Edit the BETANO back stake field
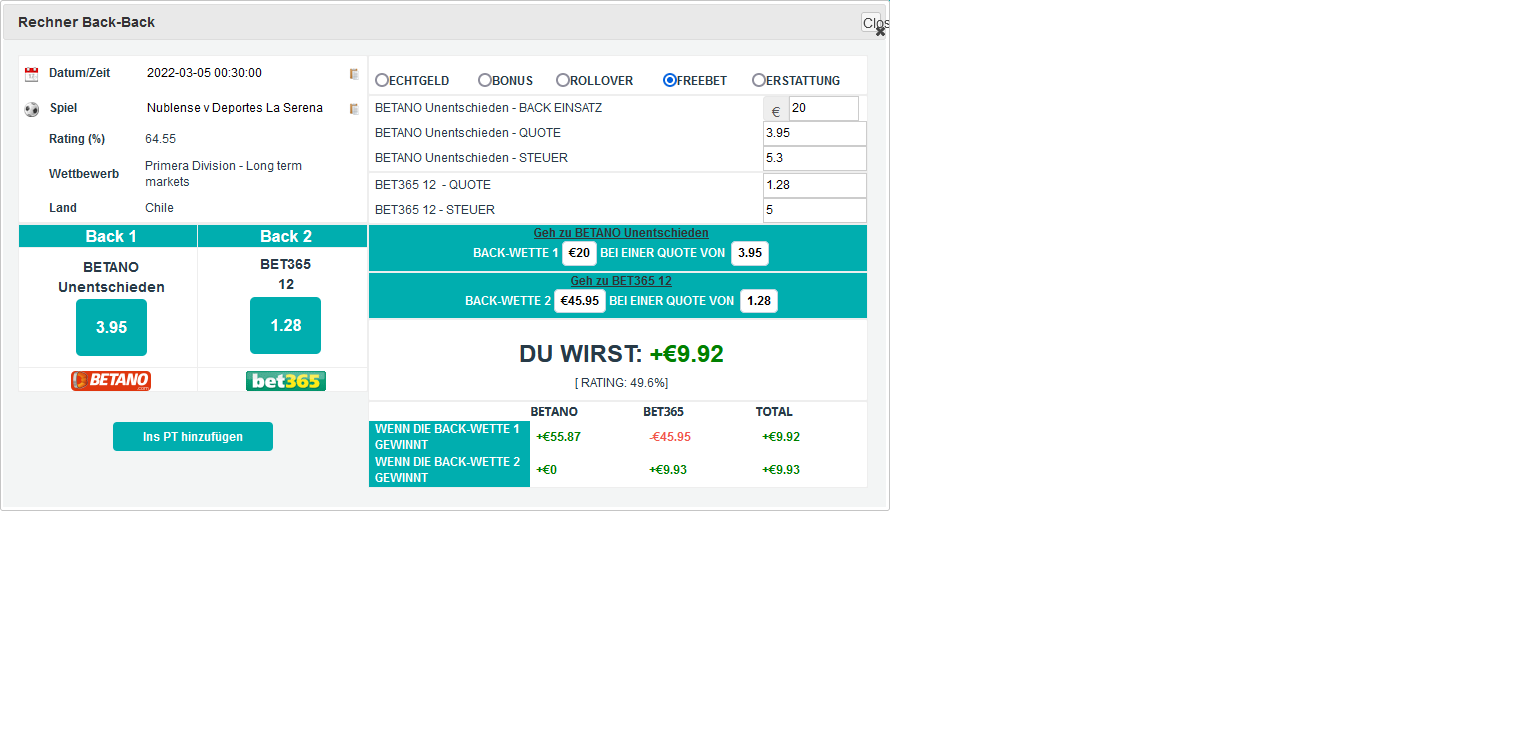The width and height of the screenshot is (1529, 738). [x=824, y=109]
